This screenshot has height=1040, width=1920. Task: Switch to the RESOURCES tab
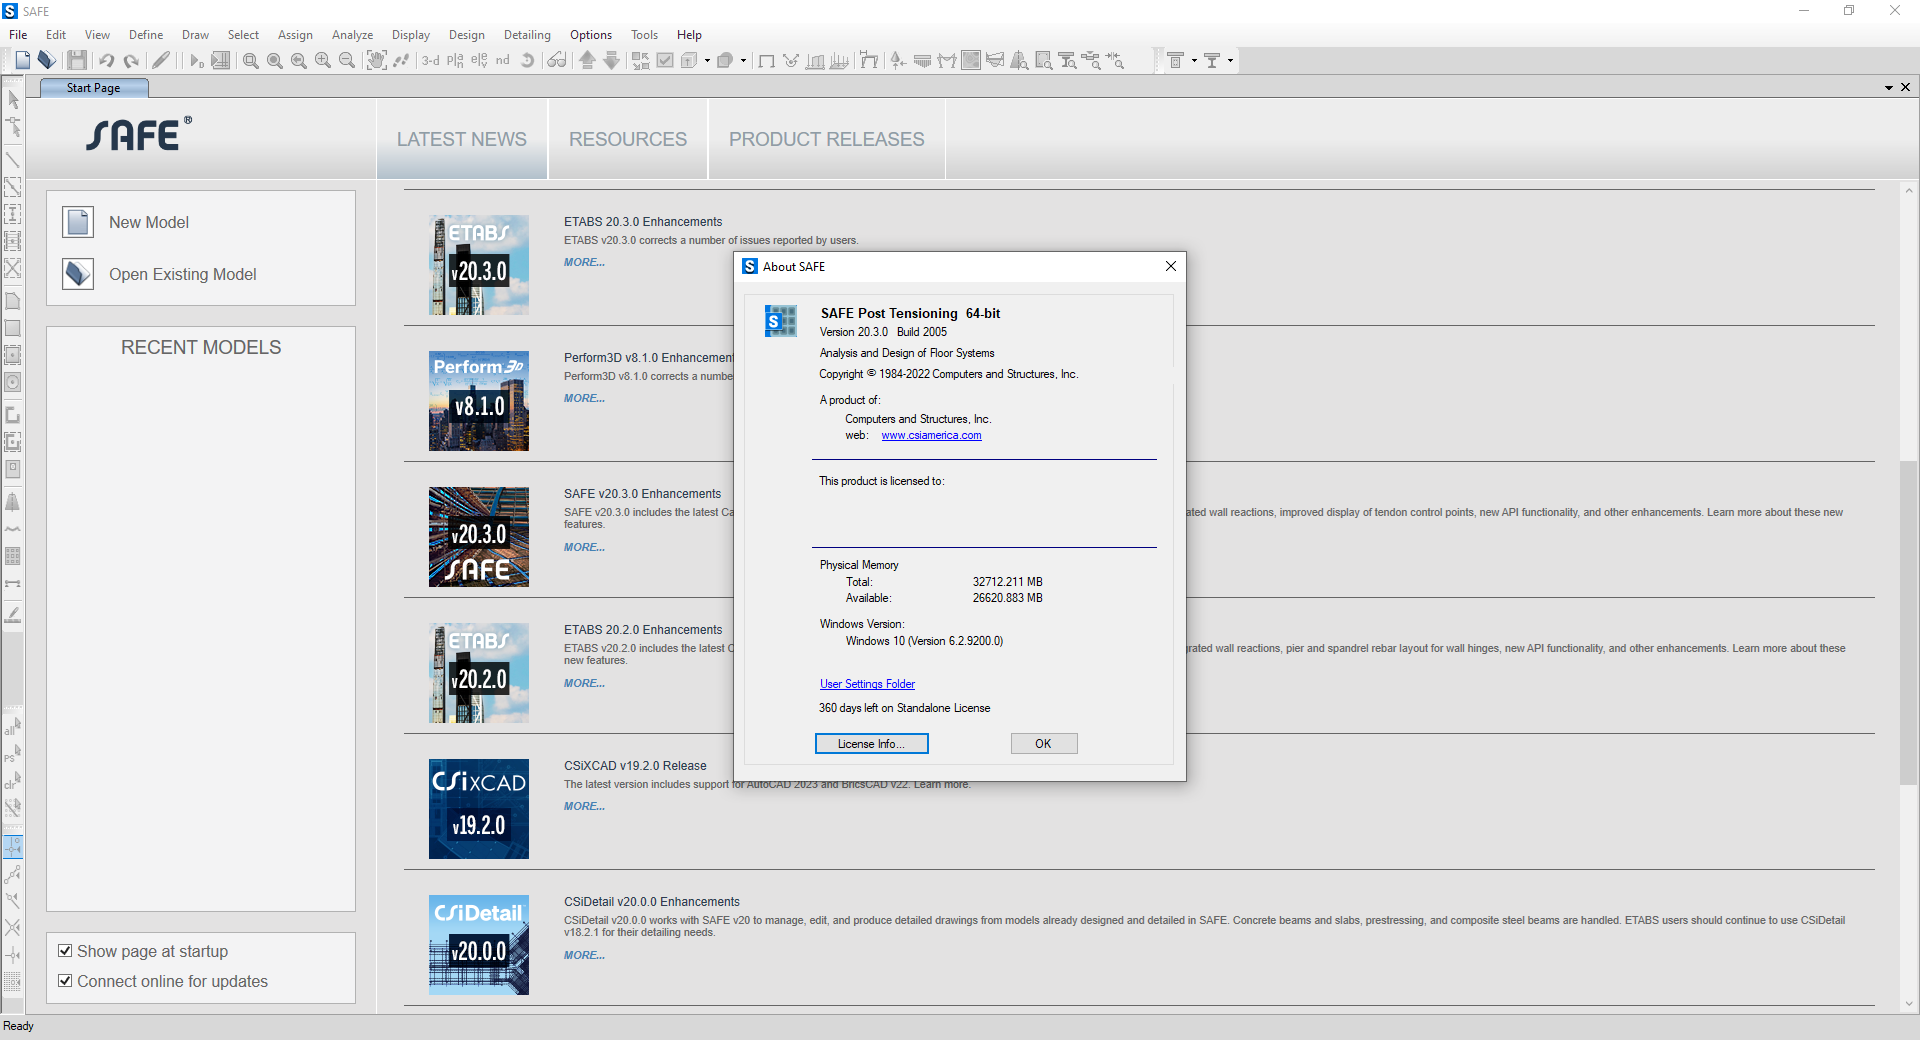[x=628, y=139]
